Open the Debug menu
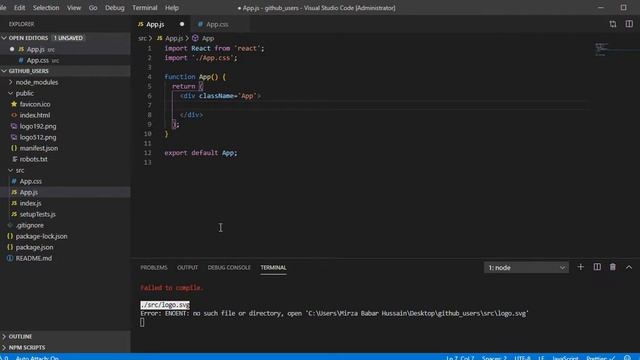 click(x=115, y=8)
